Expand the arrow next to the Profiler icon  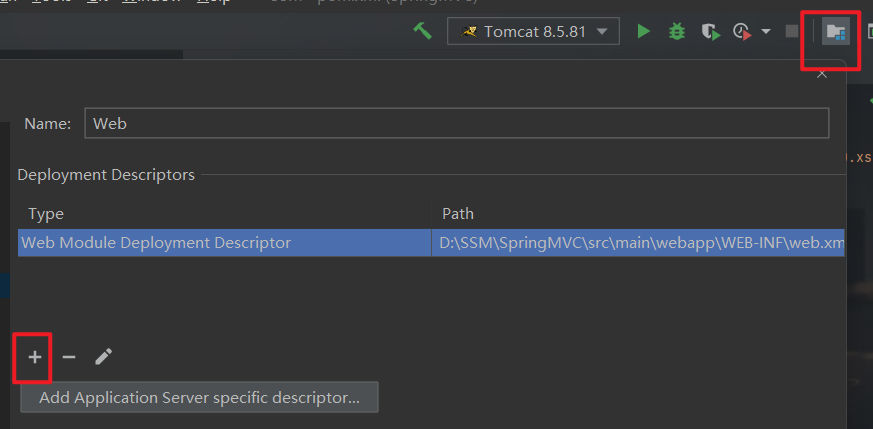pyautogui.click(x=766, y=31)
